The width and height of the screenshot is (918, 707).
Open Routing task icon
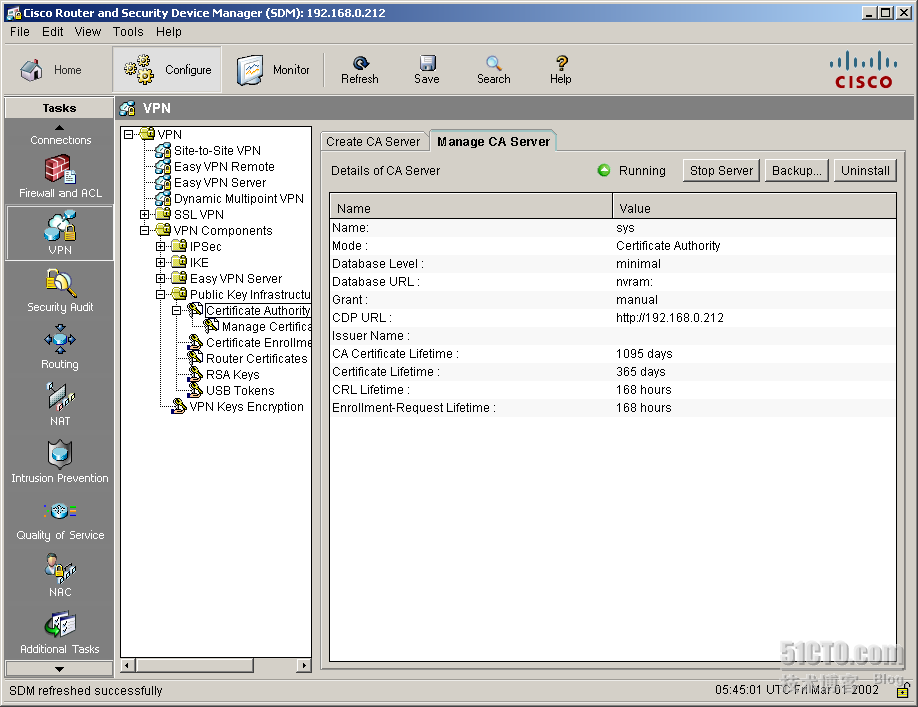point(60,348)
